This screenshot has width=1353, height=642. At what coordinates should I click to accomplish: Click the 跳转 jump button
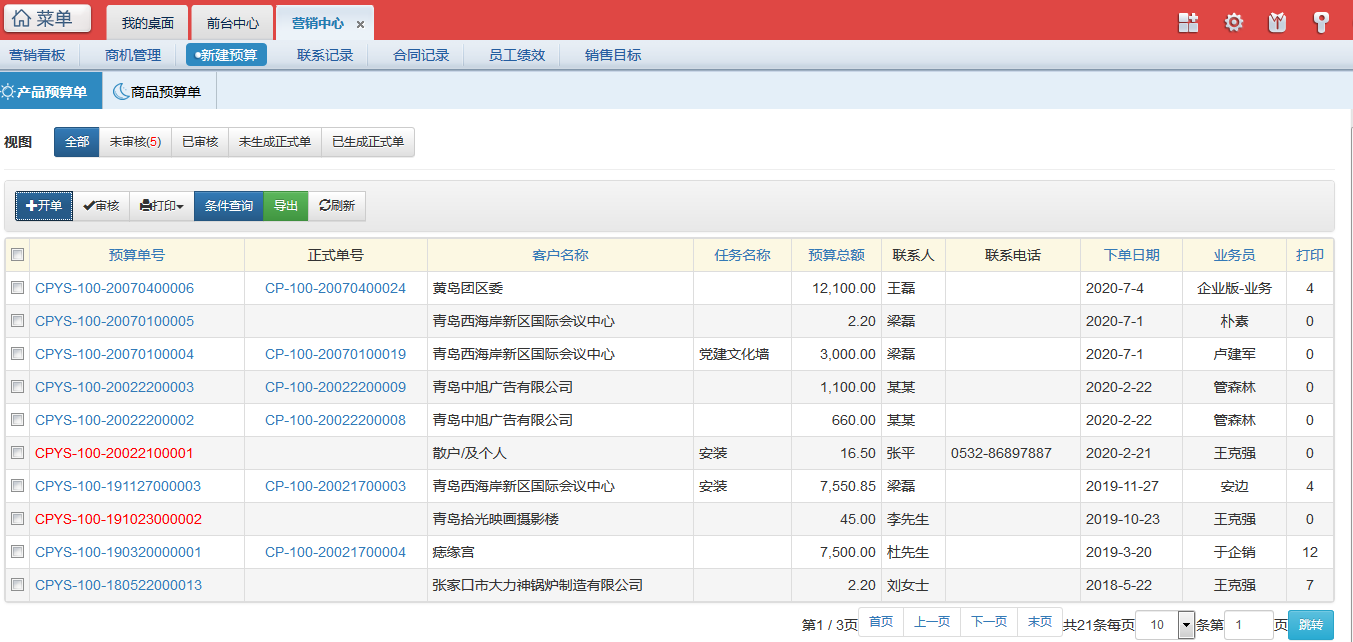[x=1310, y=625]
